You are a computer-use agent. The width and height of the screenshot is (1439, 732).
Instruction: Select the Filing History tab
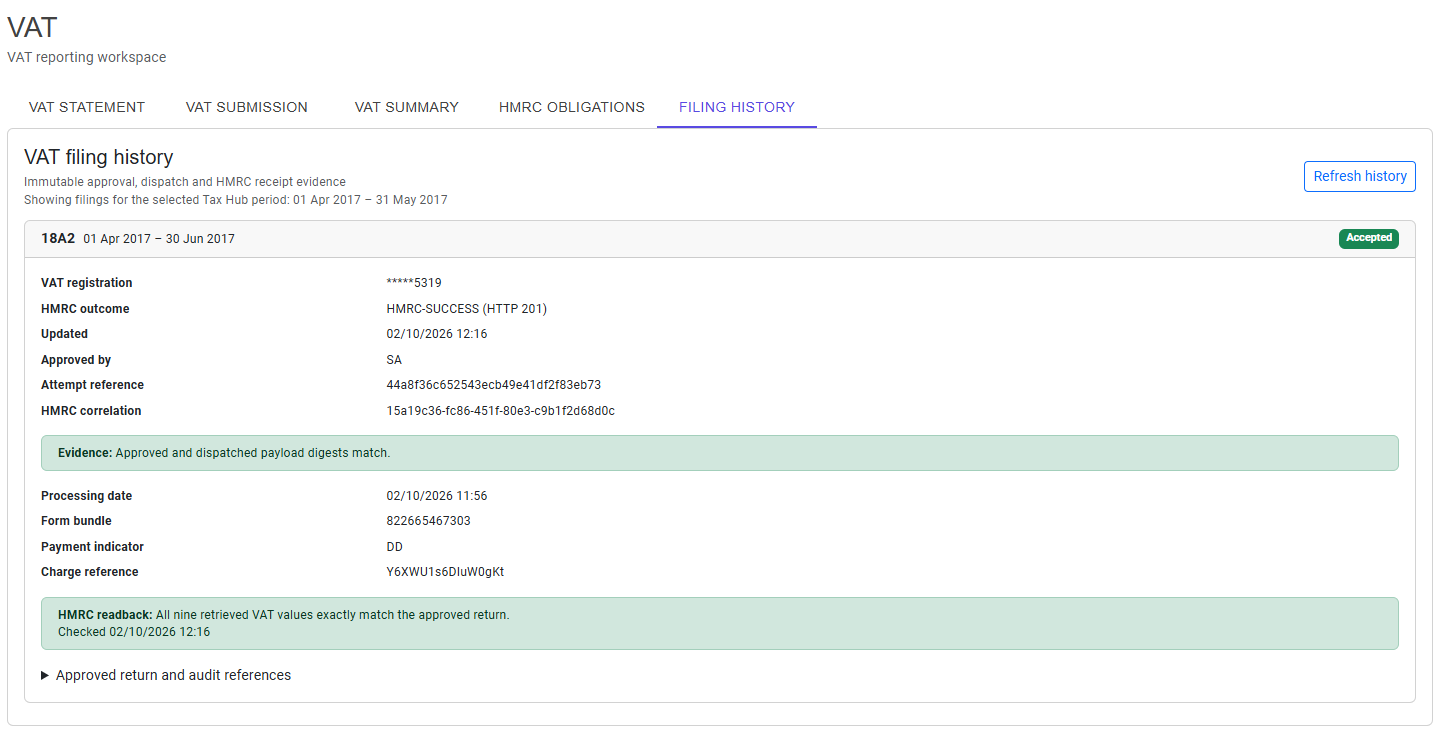[x=737, y=107]
